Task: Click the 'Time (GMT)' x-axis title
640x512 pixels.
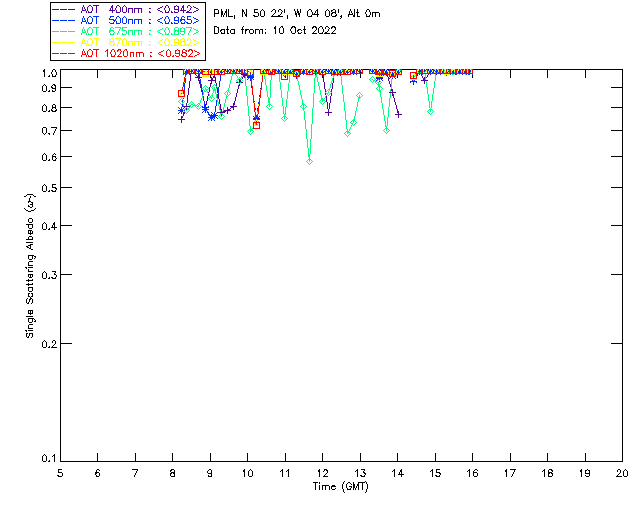Action: pyautogui.click(x=340, y=487)
